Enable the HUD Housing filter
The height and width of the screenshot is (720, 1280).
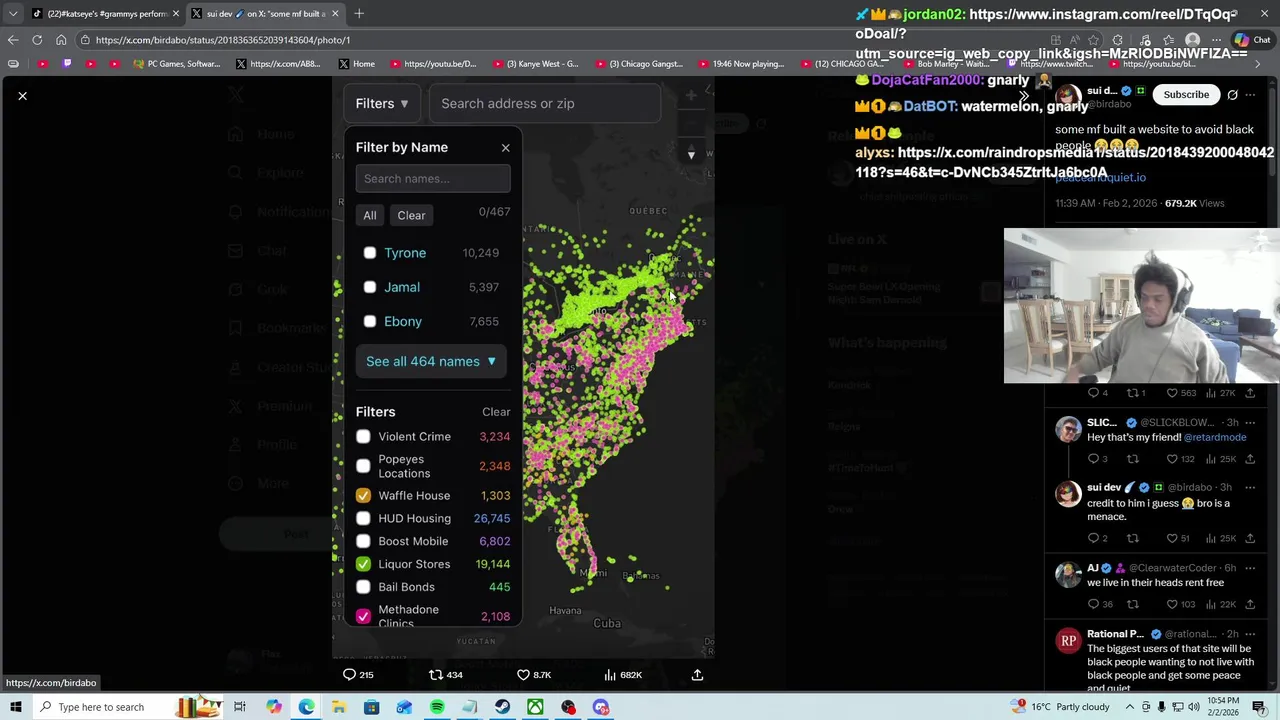point(363,518)
